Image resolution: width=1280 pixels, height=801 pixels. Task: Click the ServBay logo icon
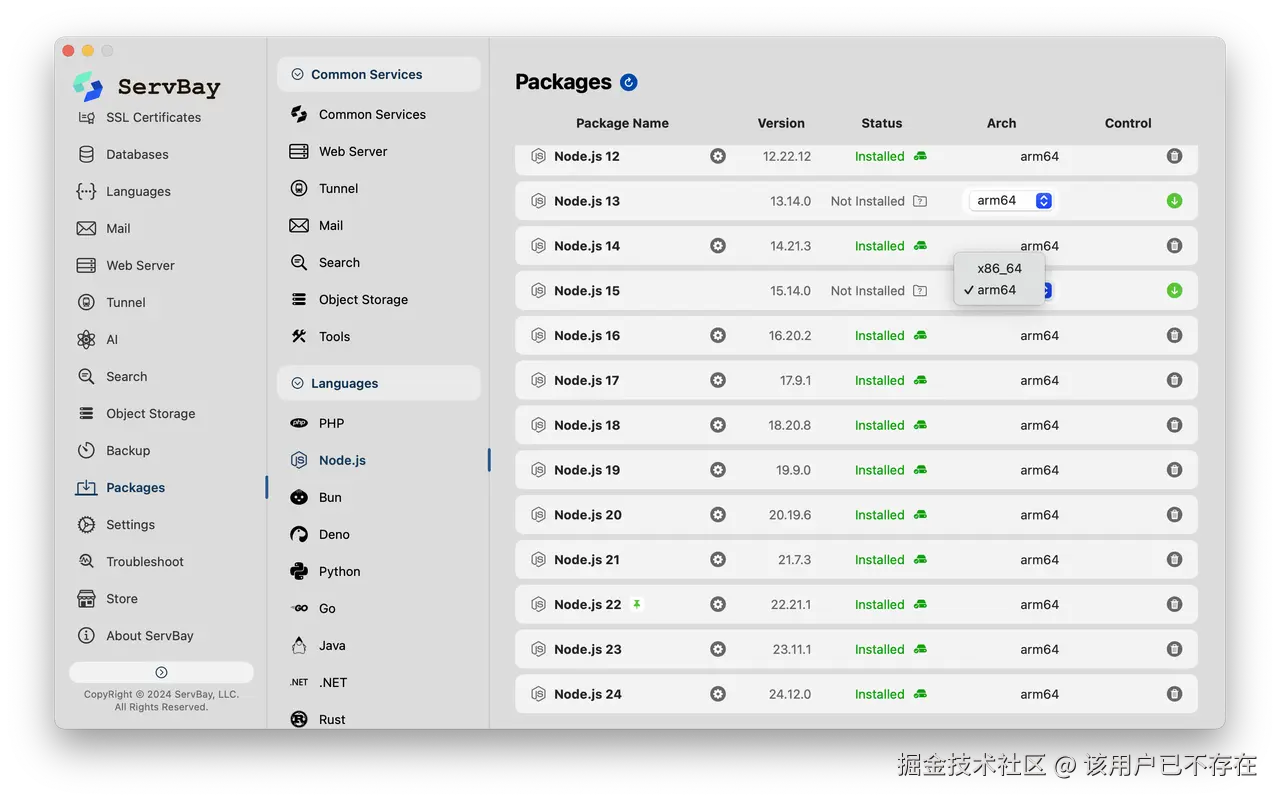click(x=88, y=86)
